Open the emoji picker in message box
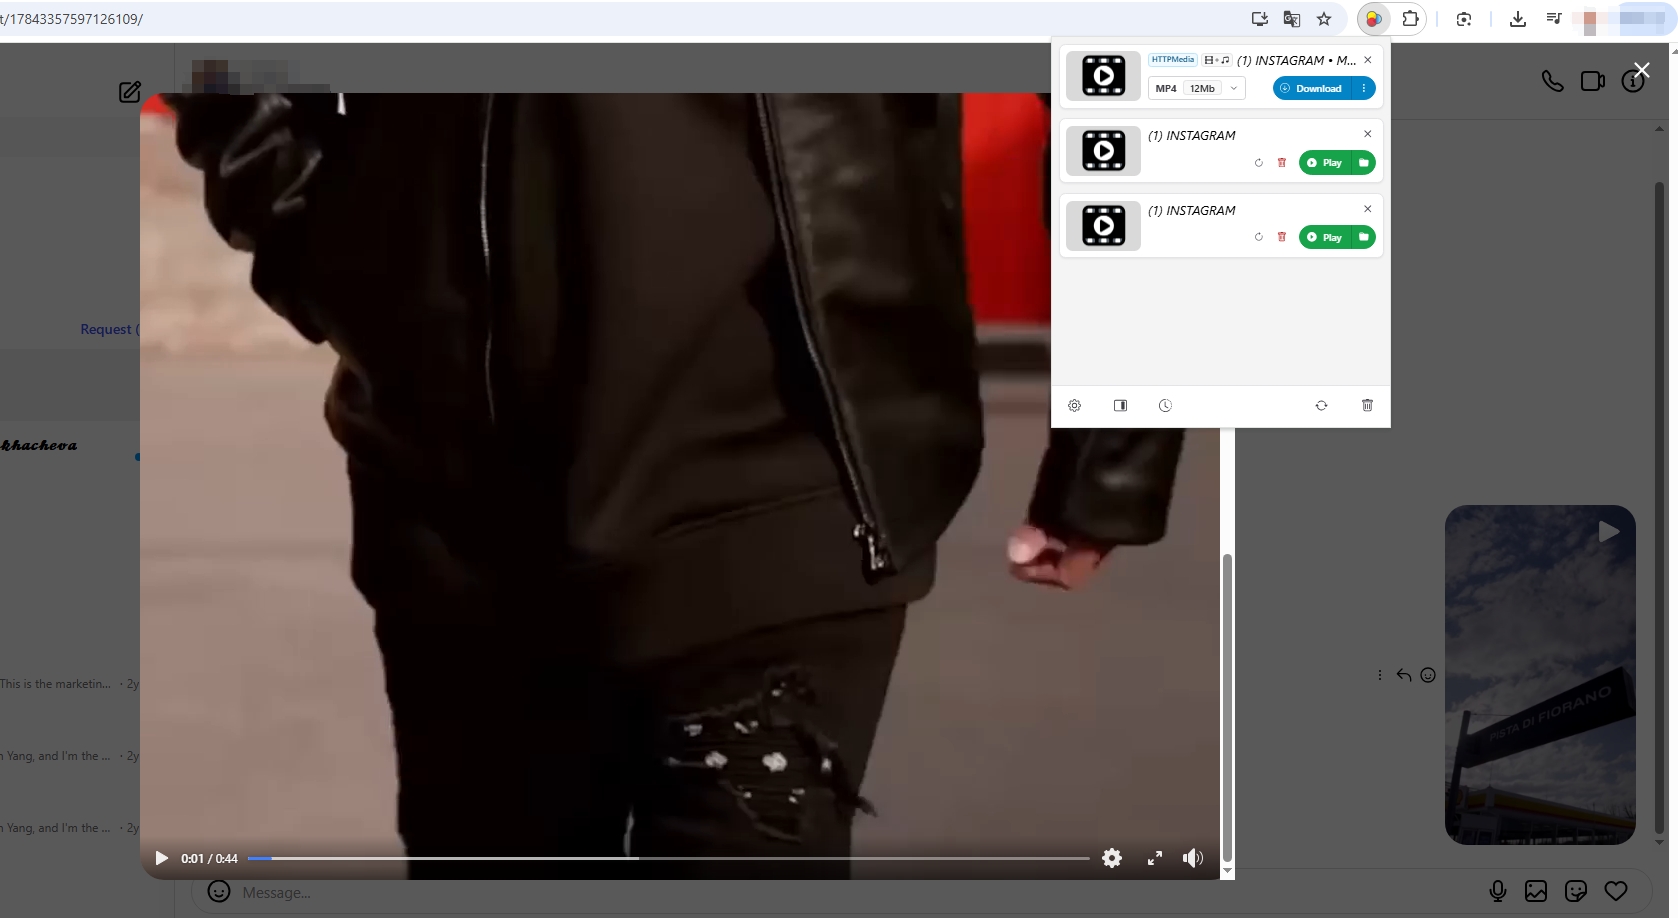The height and width of the screenshot is (918, 1678). pyautogui.click(x=219, y=891)
